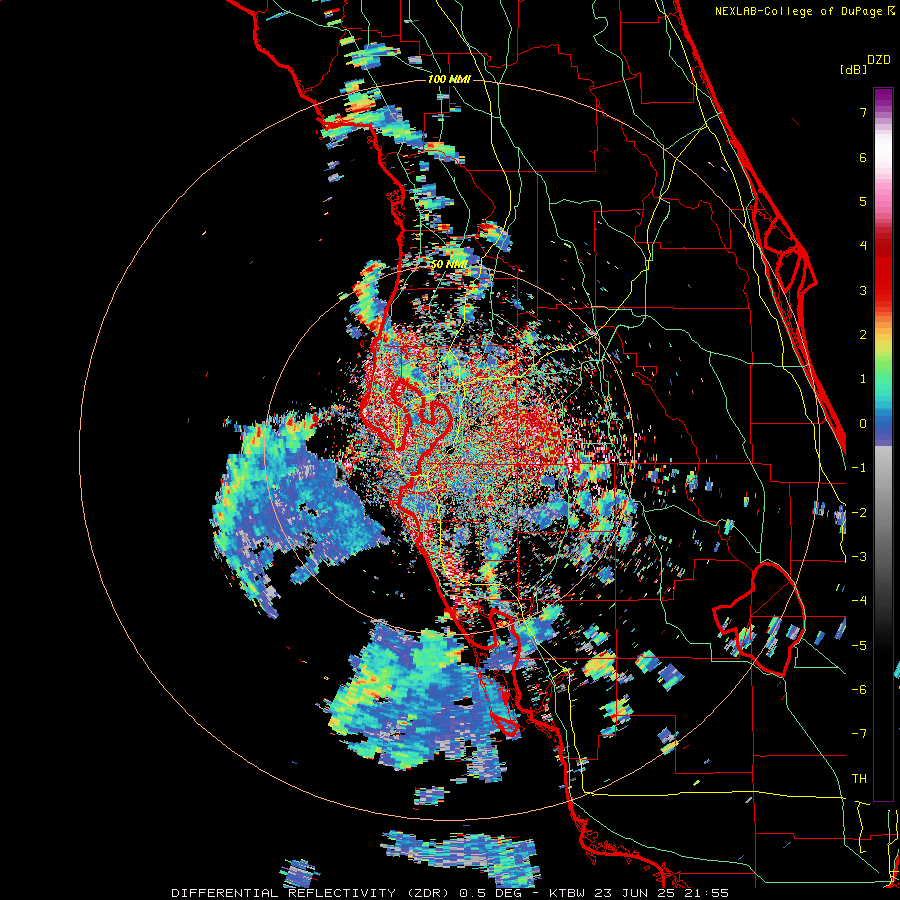
Task: Click the DZD legend title
Action: pos(879,60)
